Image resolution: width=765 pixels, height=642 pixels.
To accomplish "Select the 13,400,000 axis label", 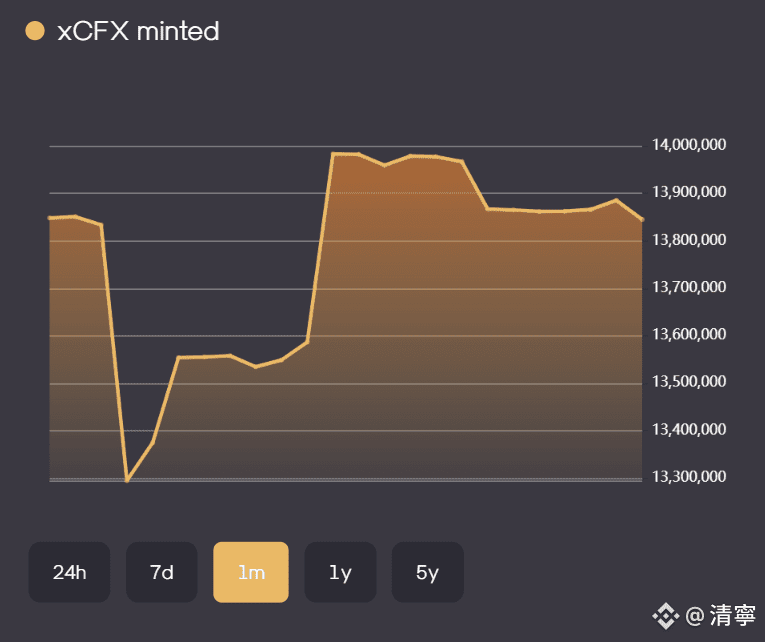I will pos(690,431).
